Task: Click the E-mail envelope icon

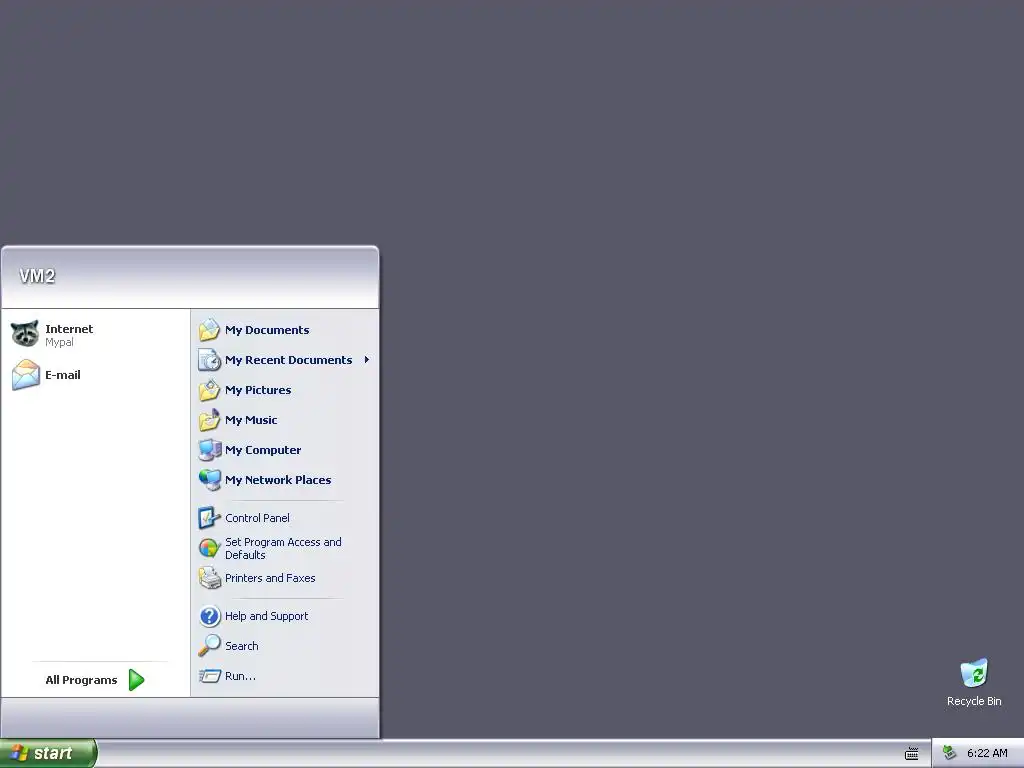Action: (25, 375)
